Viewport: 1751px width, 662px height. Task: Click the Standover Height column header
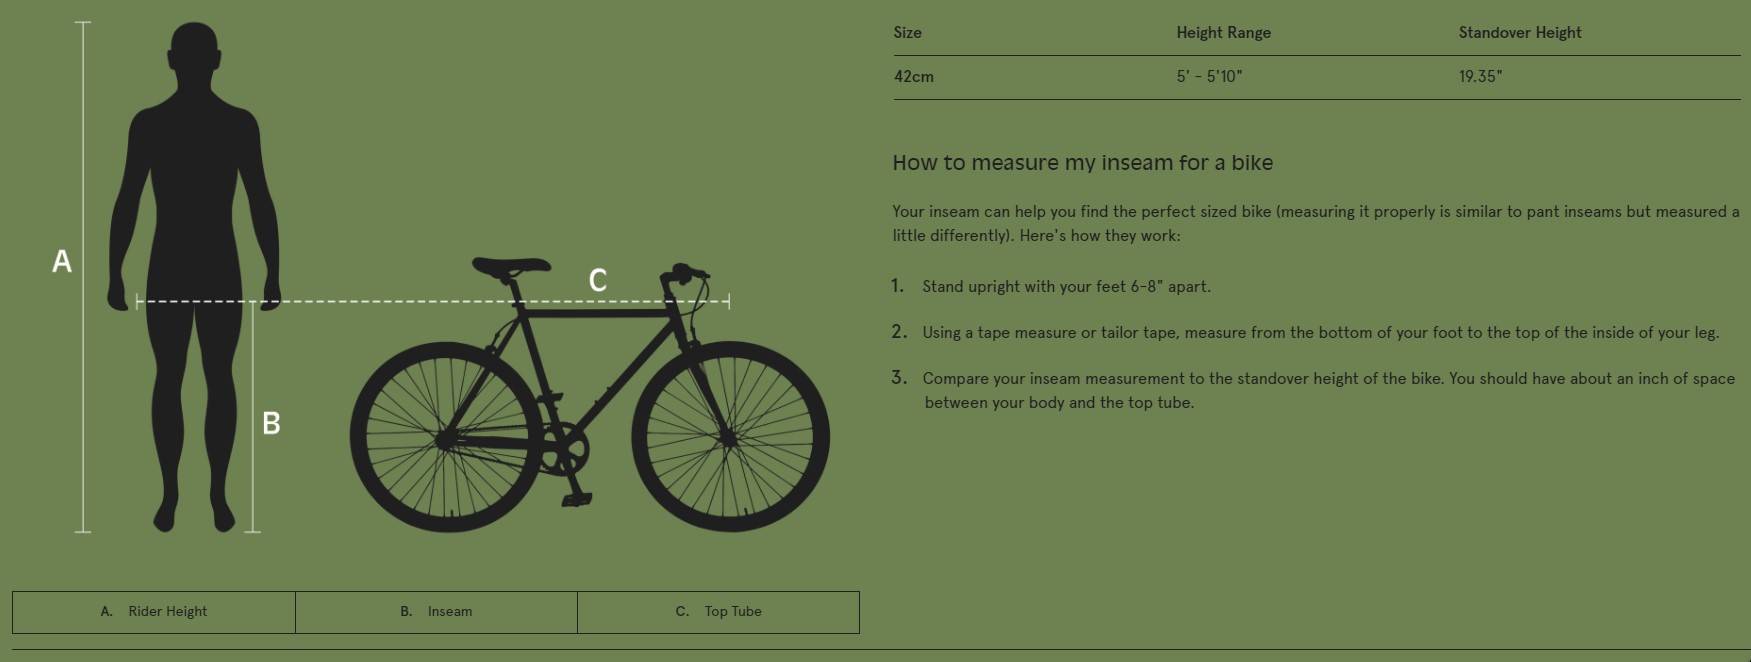(1519, 33)
